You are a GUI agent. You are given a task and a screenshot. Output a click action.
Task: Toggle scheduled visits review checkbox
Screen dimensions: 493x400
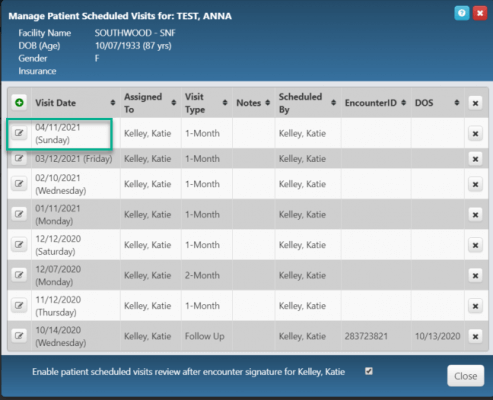pyautogui.click(x=369, y=371)
